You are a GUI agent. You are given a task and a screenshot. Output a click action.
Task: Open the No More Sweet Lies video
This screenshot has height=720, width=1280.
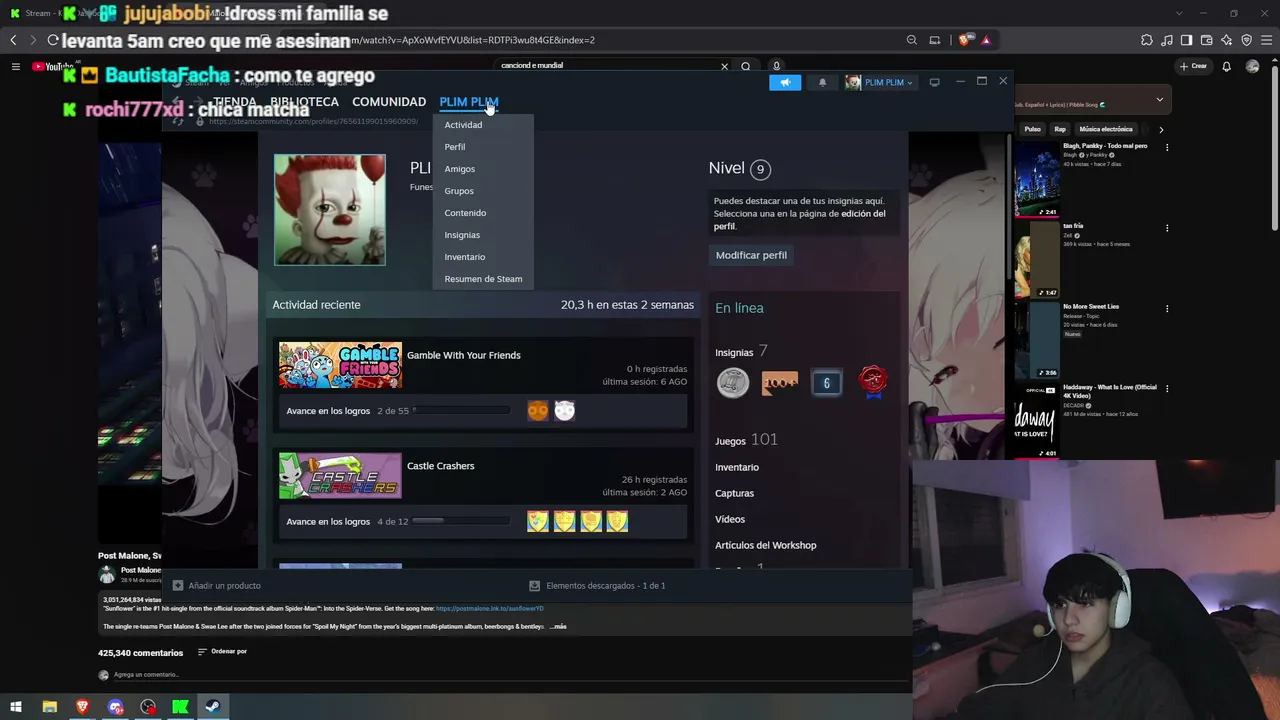pos(1091,306)
